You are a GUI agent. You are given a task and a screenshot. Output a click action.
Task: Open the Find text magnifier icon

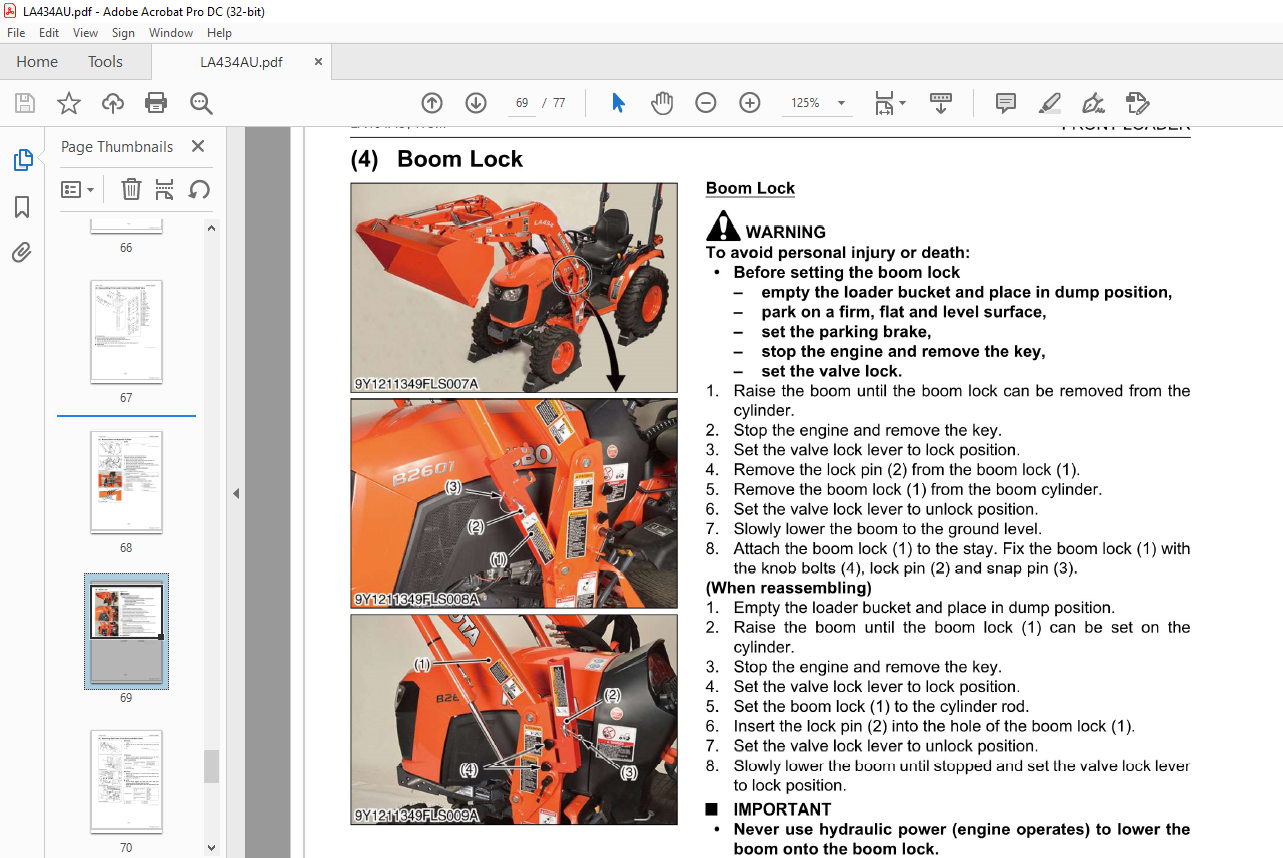[x=201, y=103]
